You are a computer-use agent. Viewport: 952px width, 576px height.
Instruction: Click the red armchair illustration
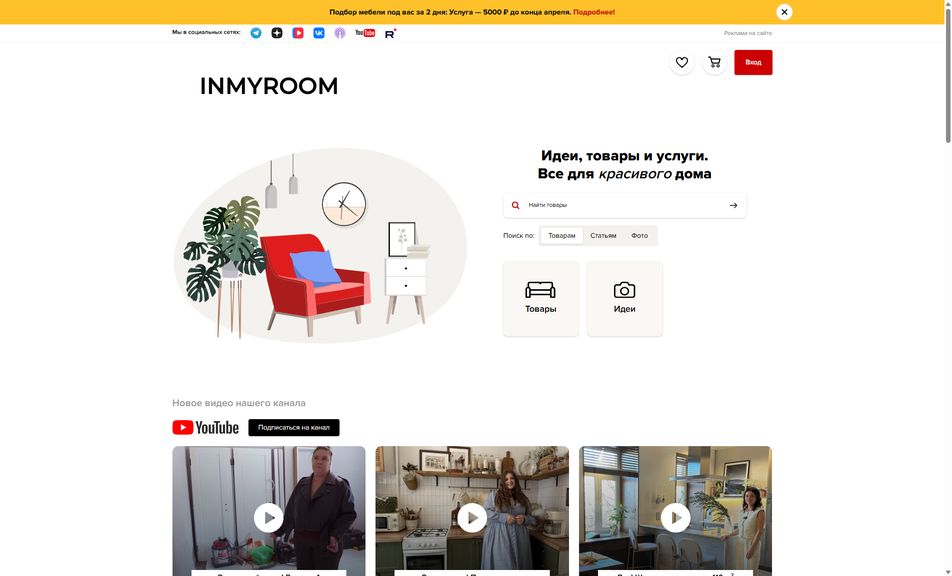pyautogui.click(x=316, y=283)
